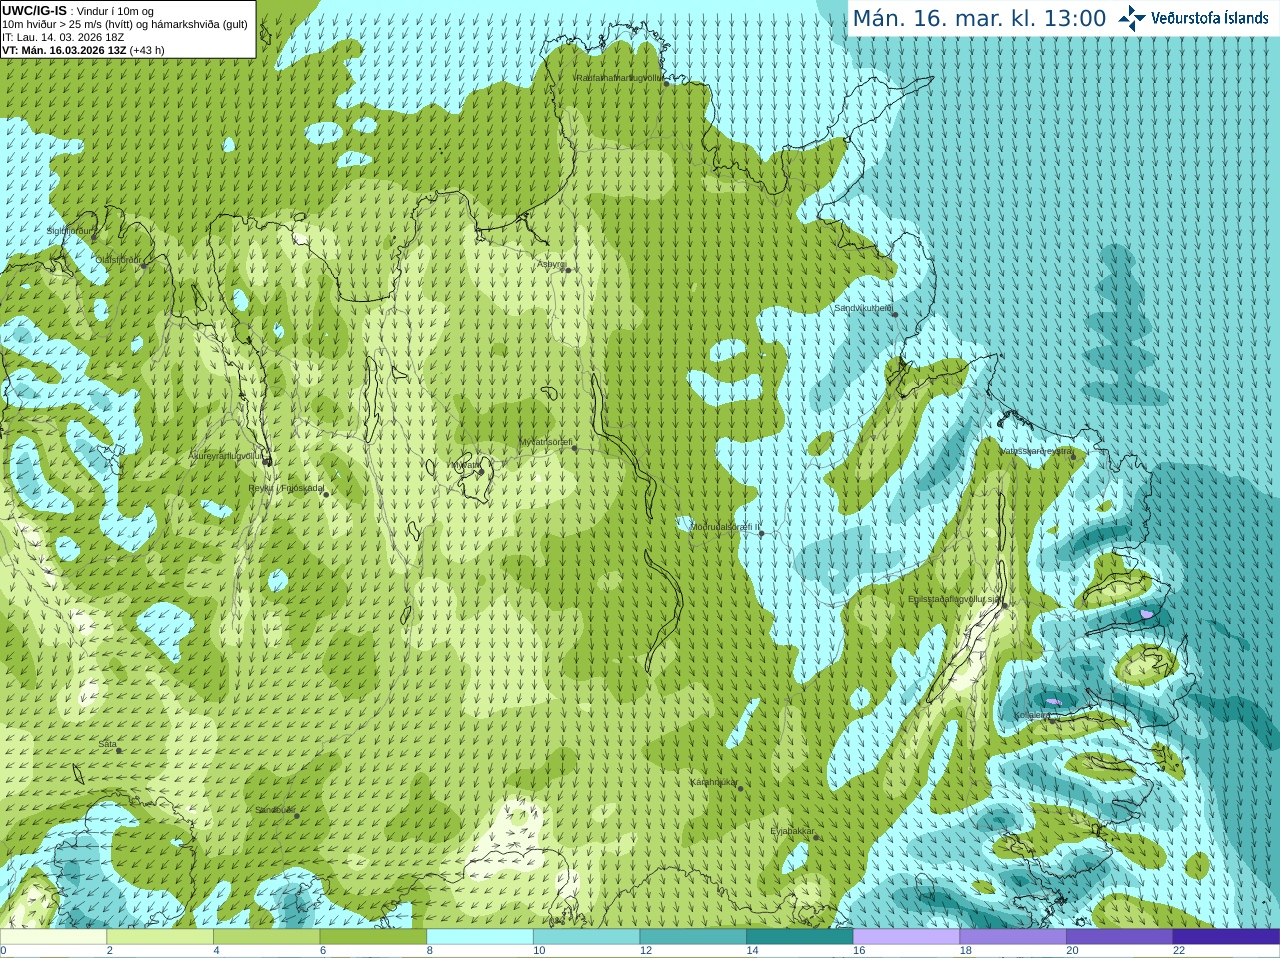Click the 0–2 m/s palest legend swatch
1280x958 pixels.
53,936
